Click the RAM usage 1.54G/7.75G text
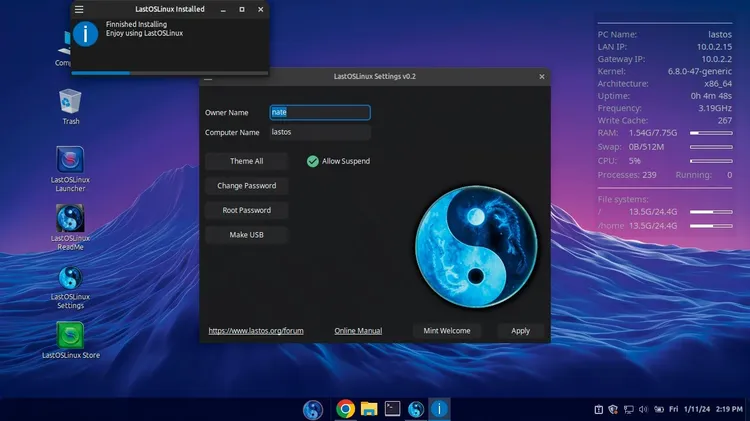This screenshot has width=750, height=421. (653, 133)
